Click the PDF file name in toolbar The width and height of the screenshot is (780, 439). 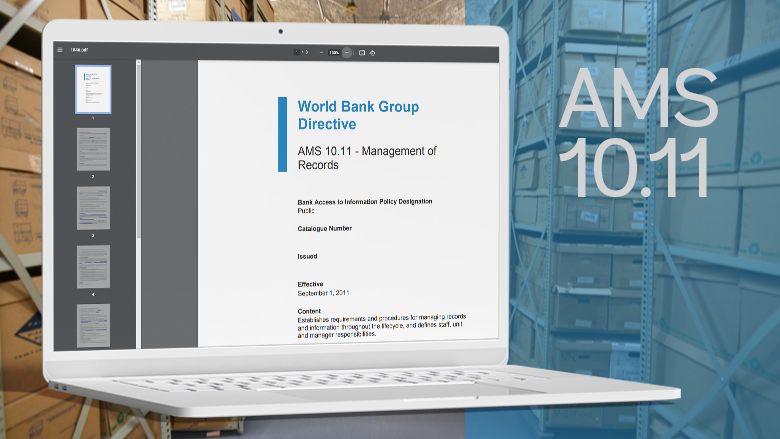pyautogui.click(x=79, y=50)
